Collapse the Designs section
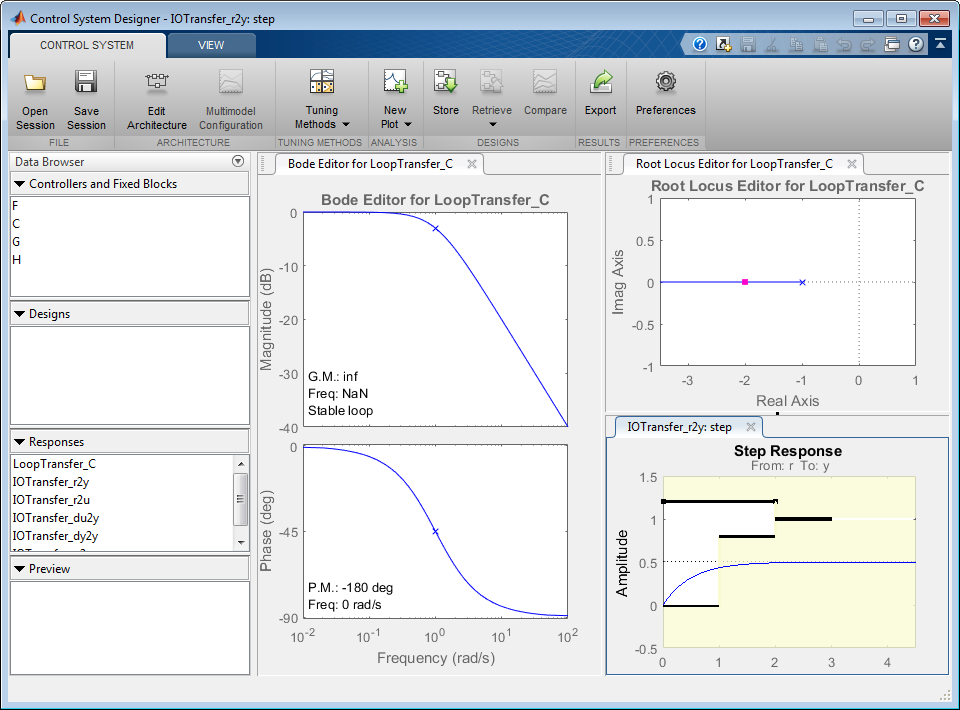The height and width of the screenshot is (710, 960). point(20,314)
